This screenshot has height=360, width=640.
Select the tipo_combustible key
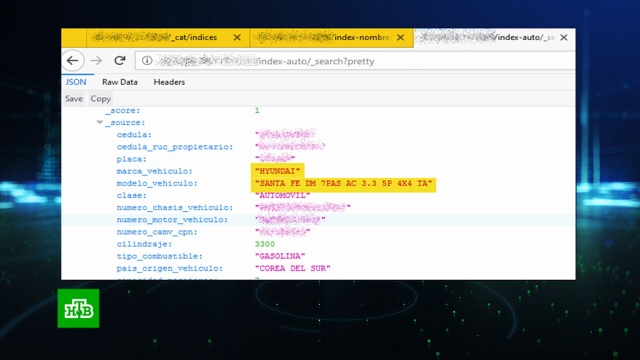159,256
